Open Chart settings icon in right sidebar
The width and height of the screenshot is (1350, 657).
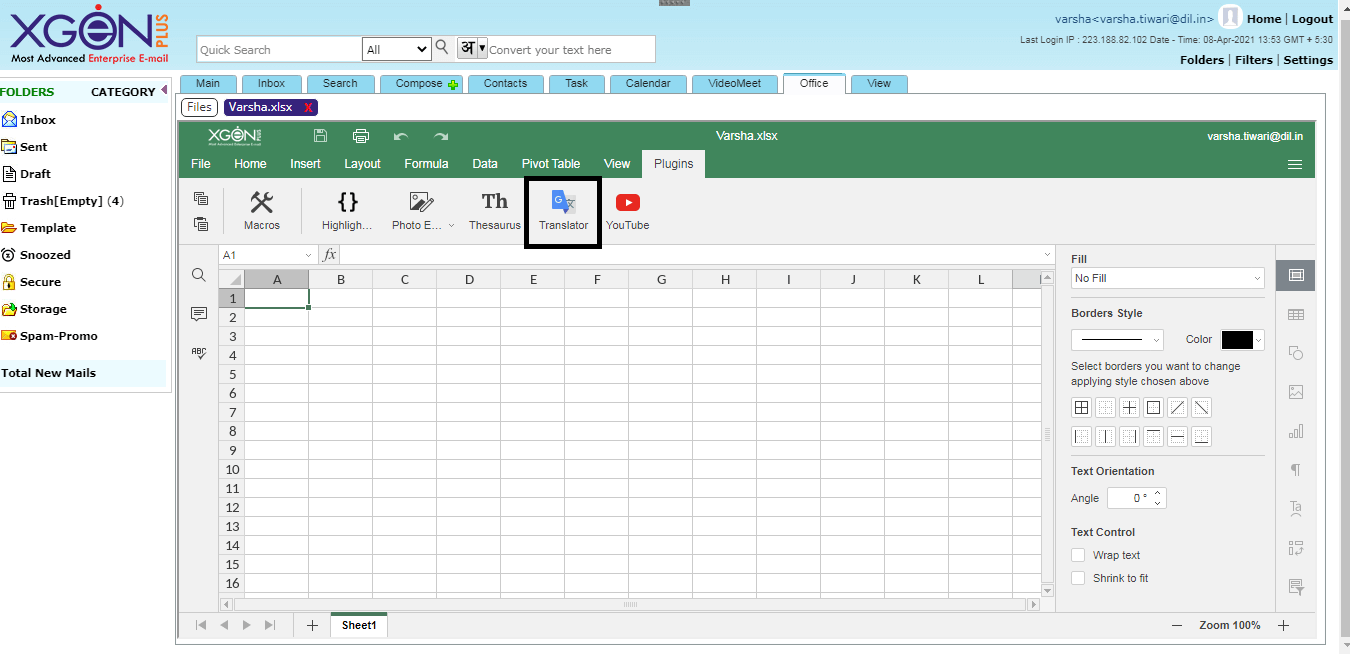1296,431
